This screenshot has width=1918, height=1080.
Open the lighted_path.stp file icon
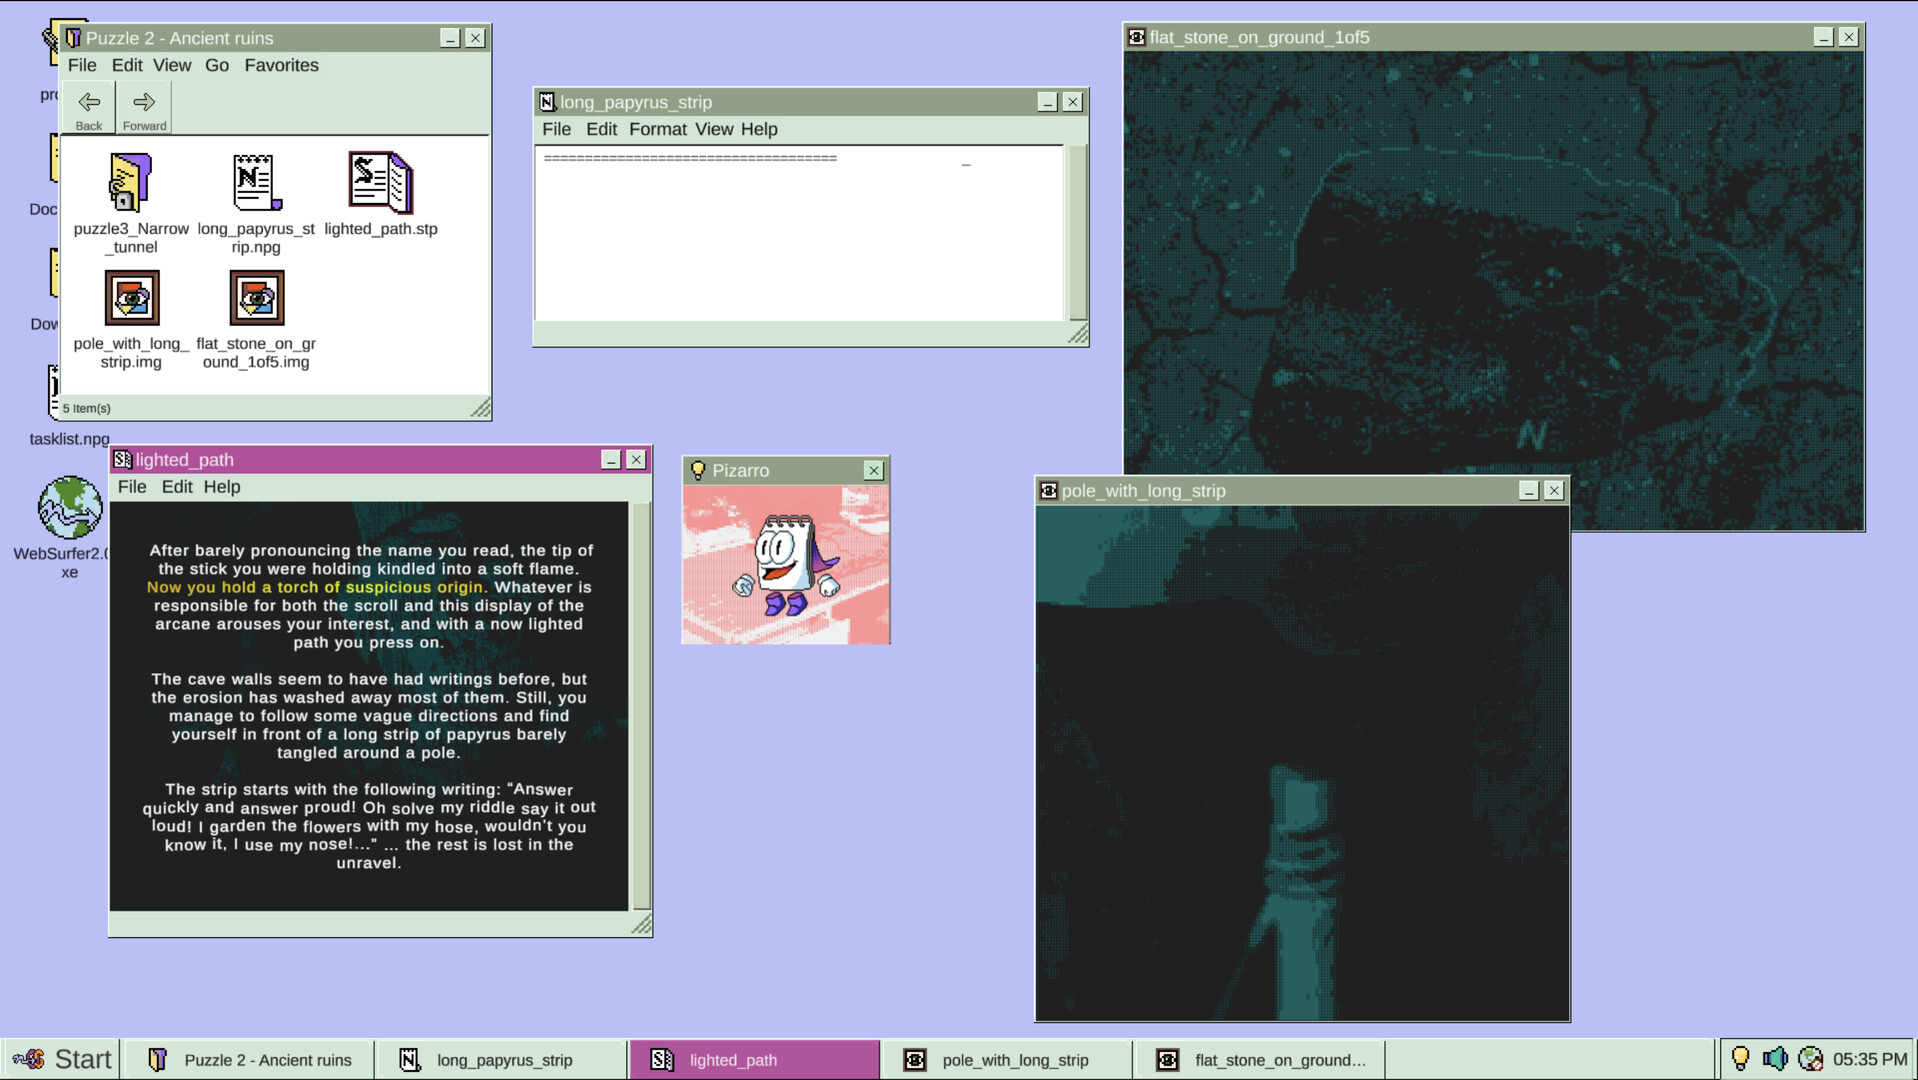[380, 182]
